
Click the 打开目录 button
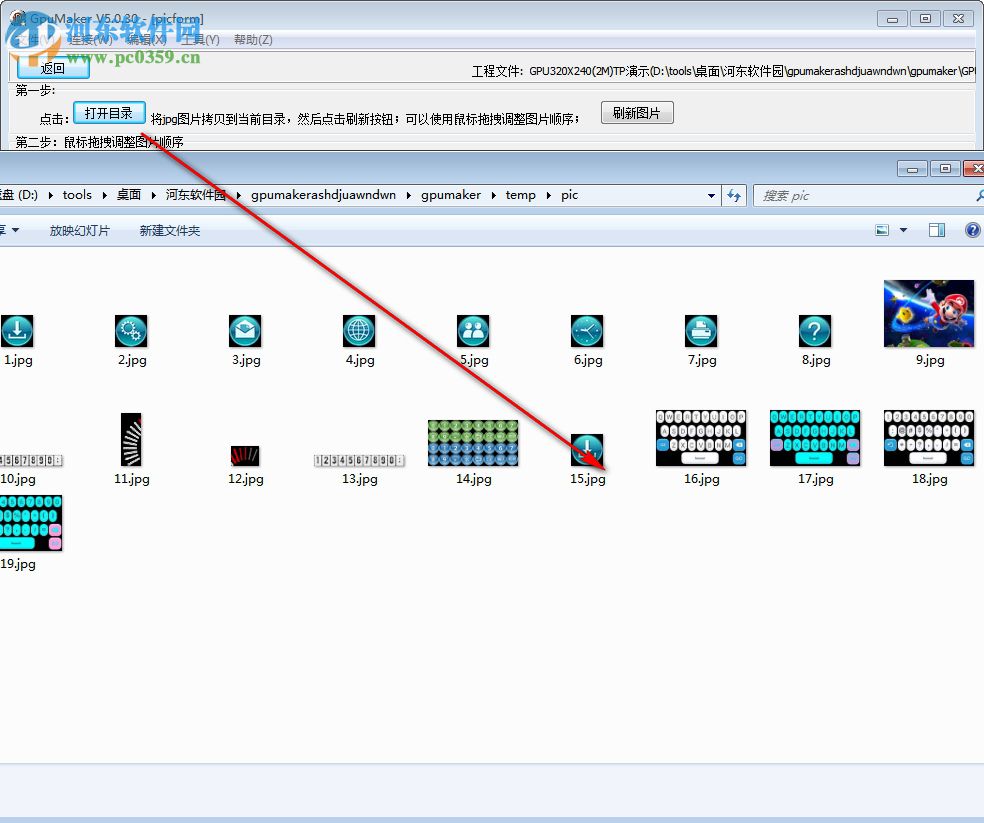pyautogui.click(x=109, y=113)
